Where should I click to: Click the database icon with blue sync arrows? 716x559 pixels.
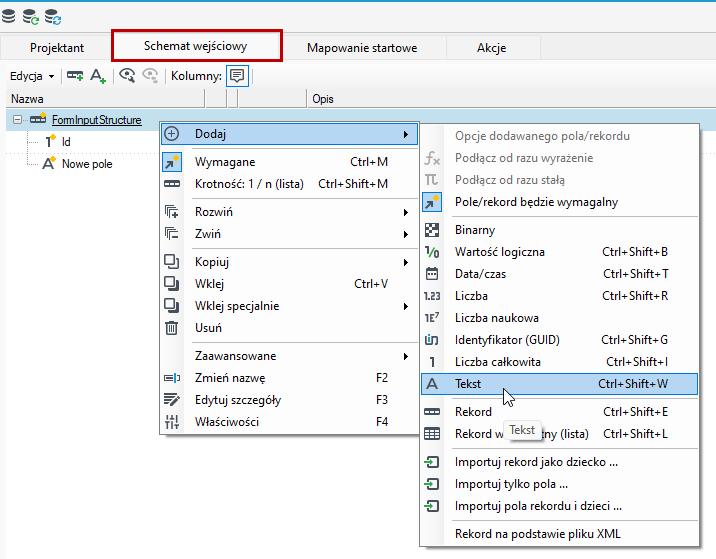click(x=53, y=17)
